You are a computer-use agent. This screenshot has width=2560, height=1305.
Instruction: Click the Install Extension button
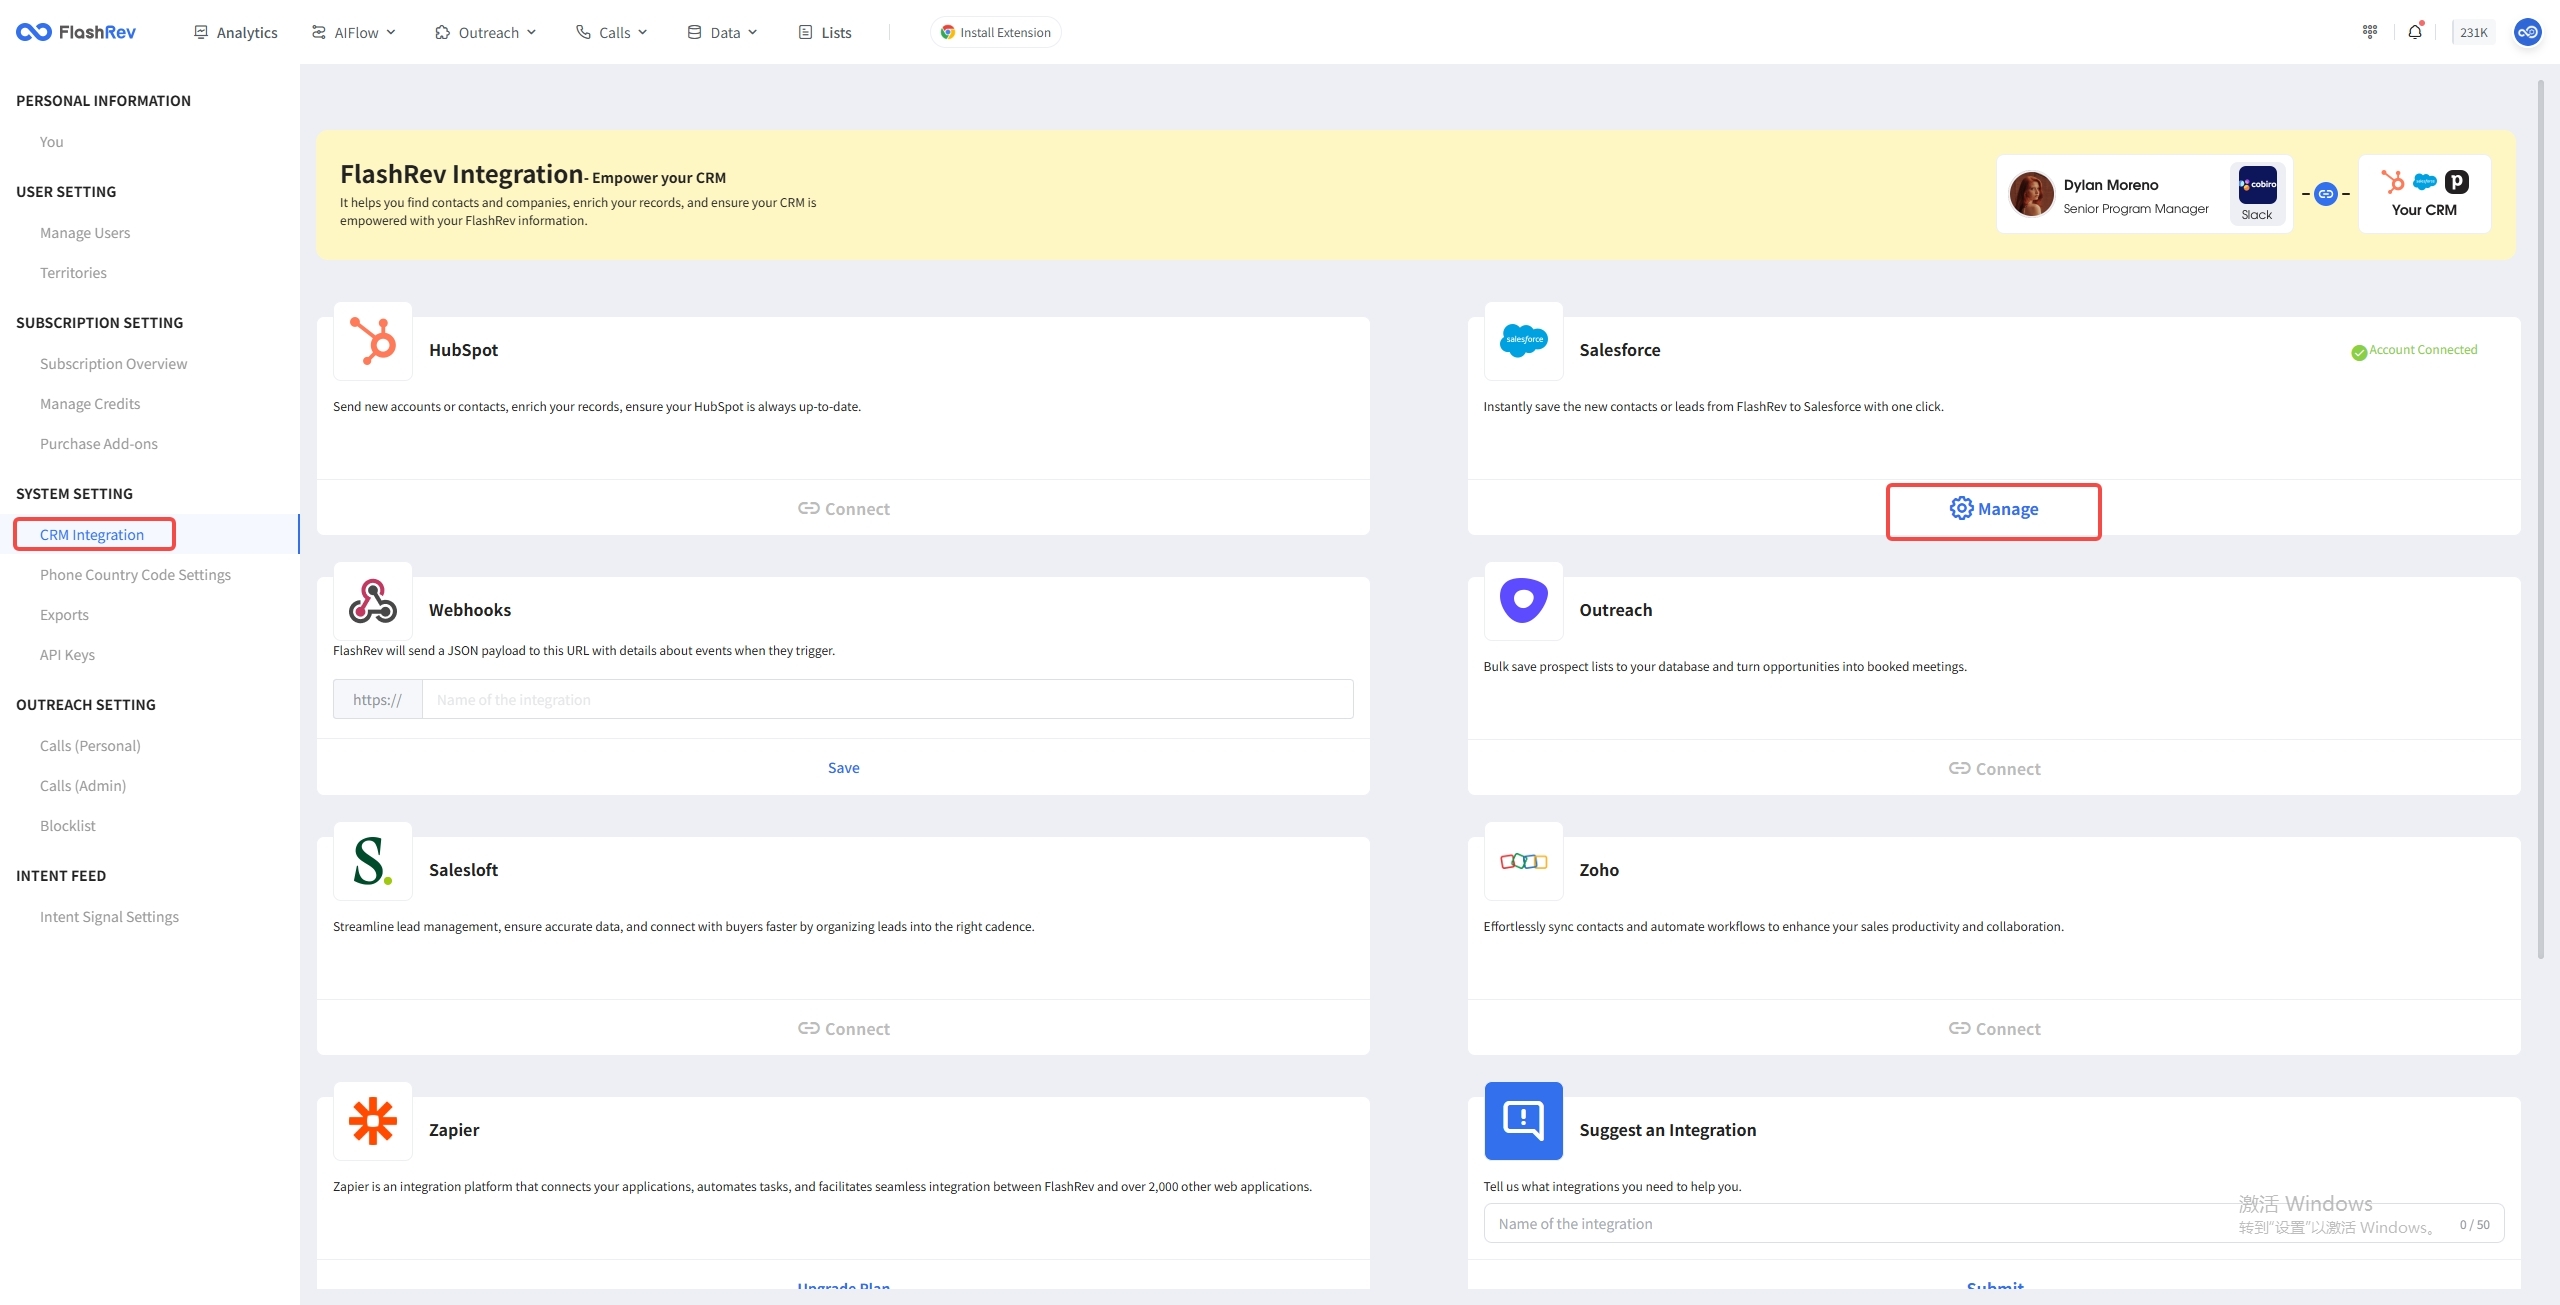click(x=995, y=32)
